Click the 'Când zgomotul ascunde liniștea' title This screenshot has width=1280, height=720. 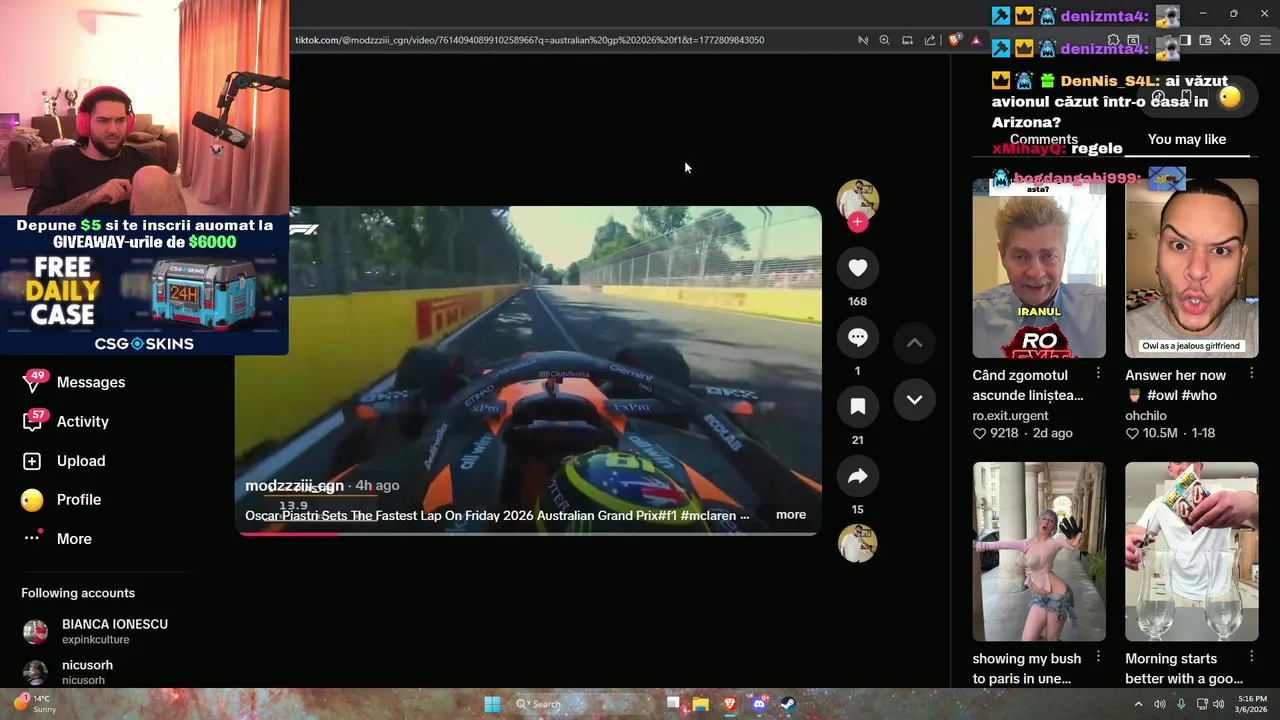(1028, 385)
